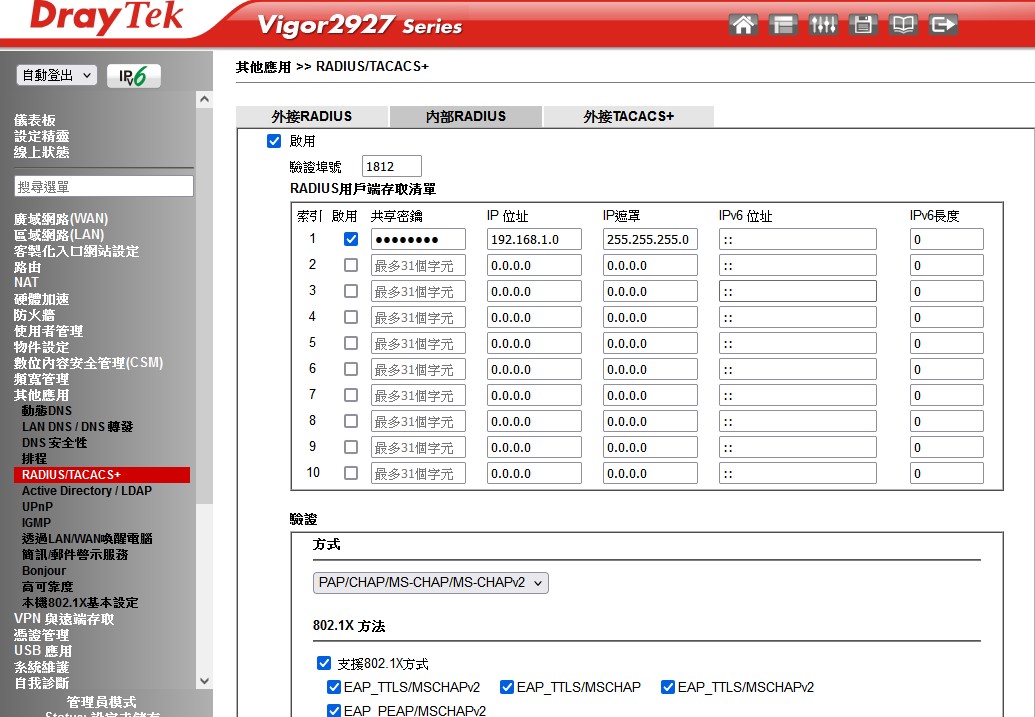The width and height of the screenshot is (1035, 717).
Task: Click the Home icon in header
Action: (x=743, y=25)
